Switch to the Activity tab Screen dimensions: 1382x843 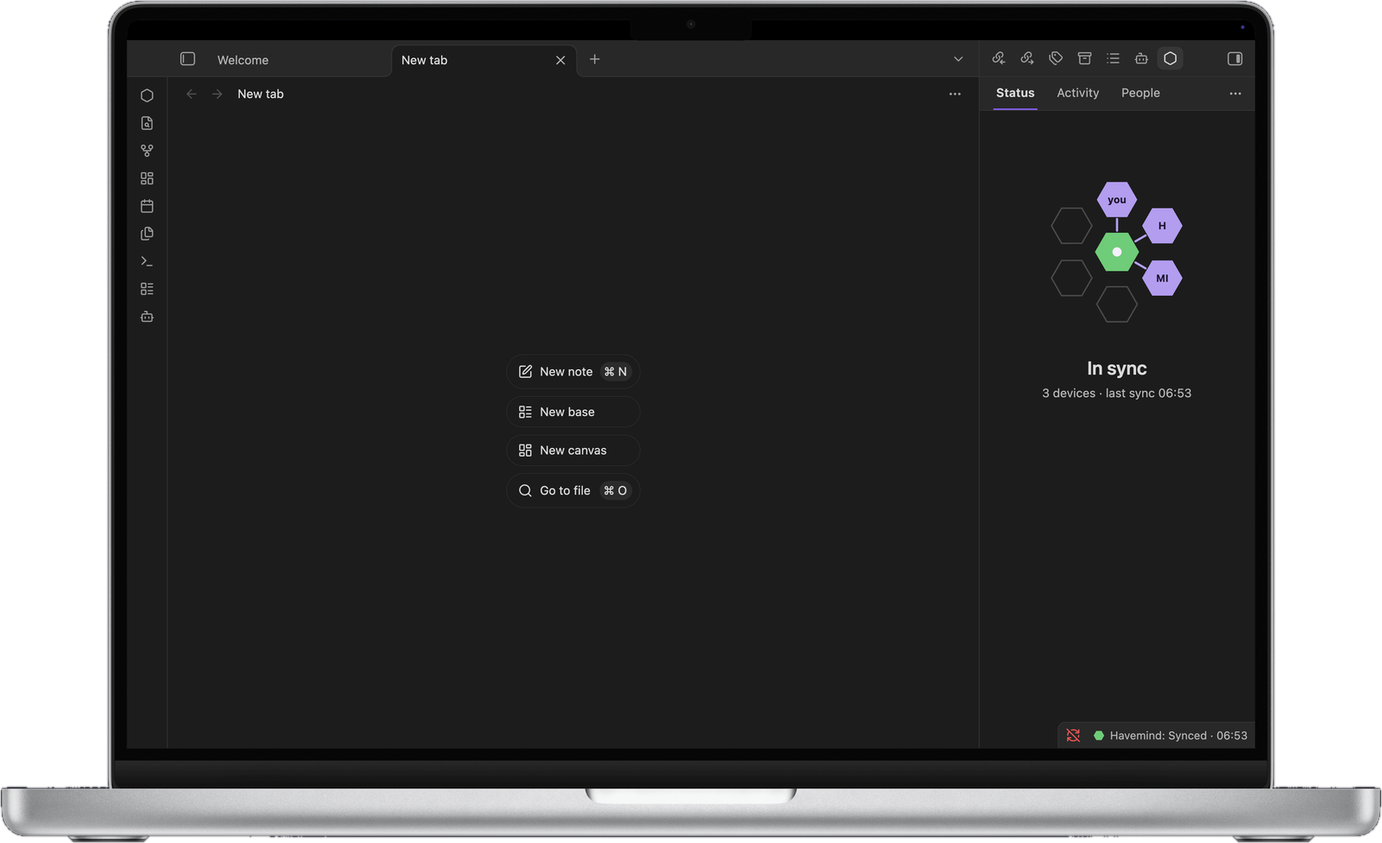[1078, 93]
